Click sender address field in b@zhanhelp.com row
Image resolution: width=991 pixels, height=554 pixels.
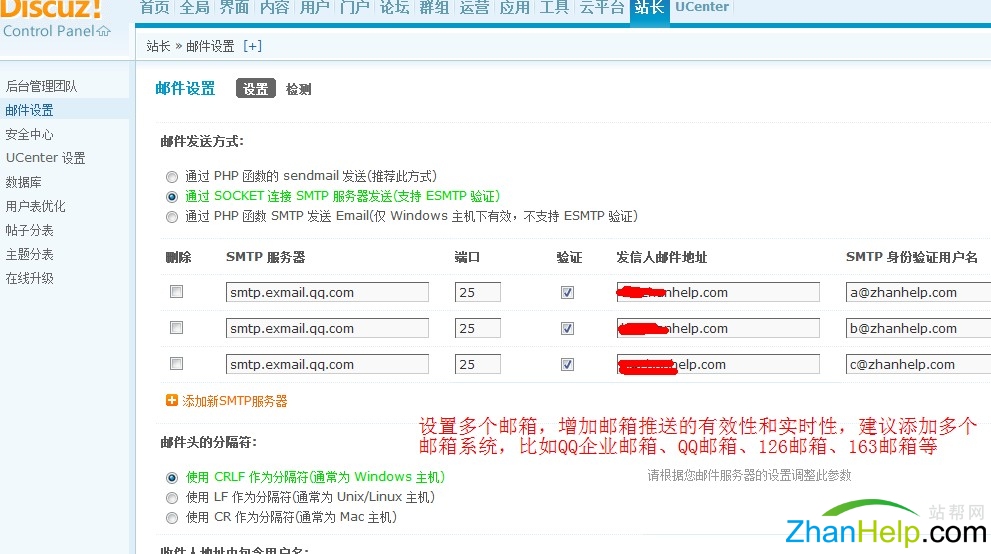718,328
